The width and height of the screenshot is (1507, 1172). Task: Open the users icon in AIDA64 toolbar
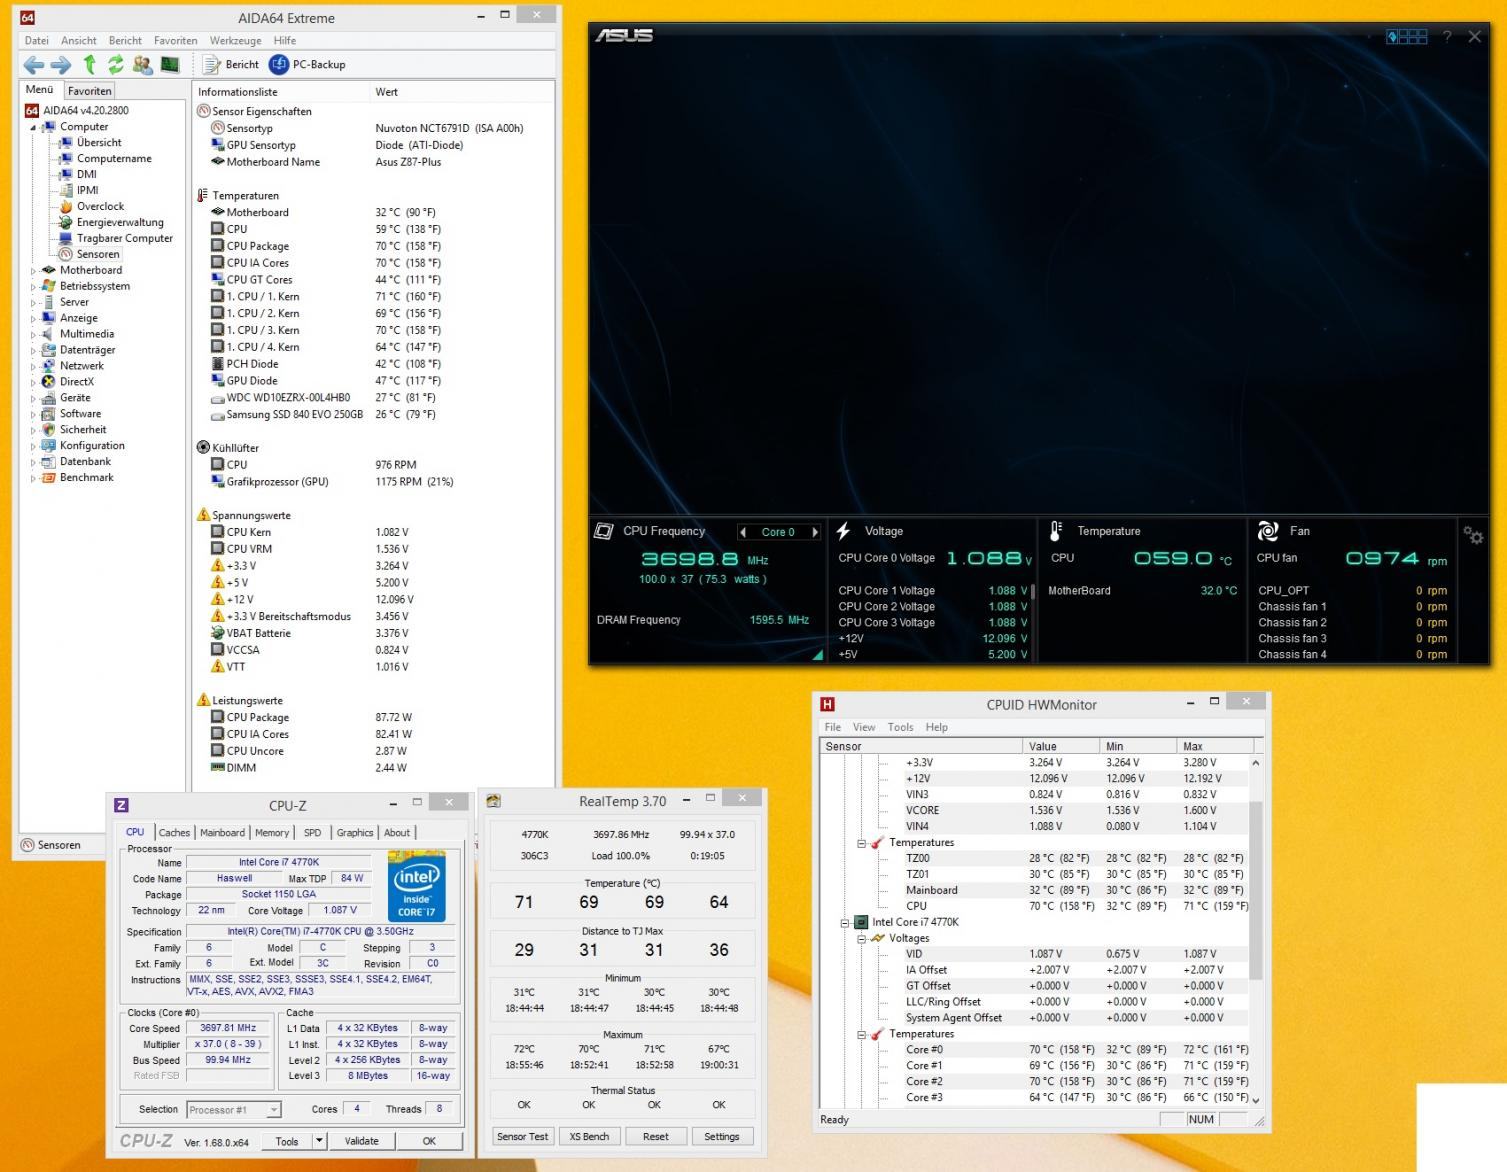(x=143, y=65)
